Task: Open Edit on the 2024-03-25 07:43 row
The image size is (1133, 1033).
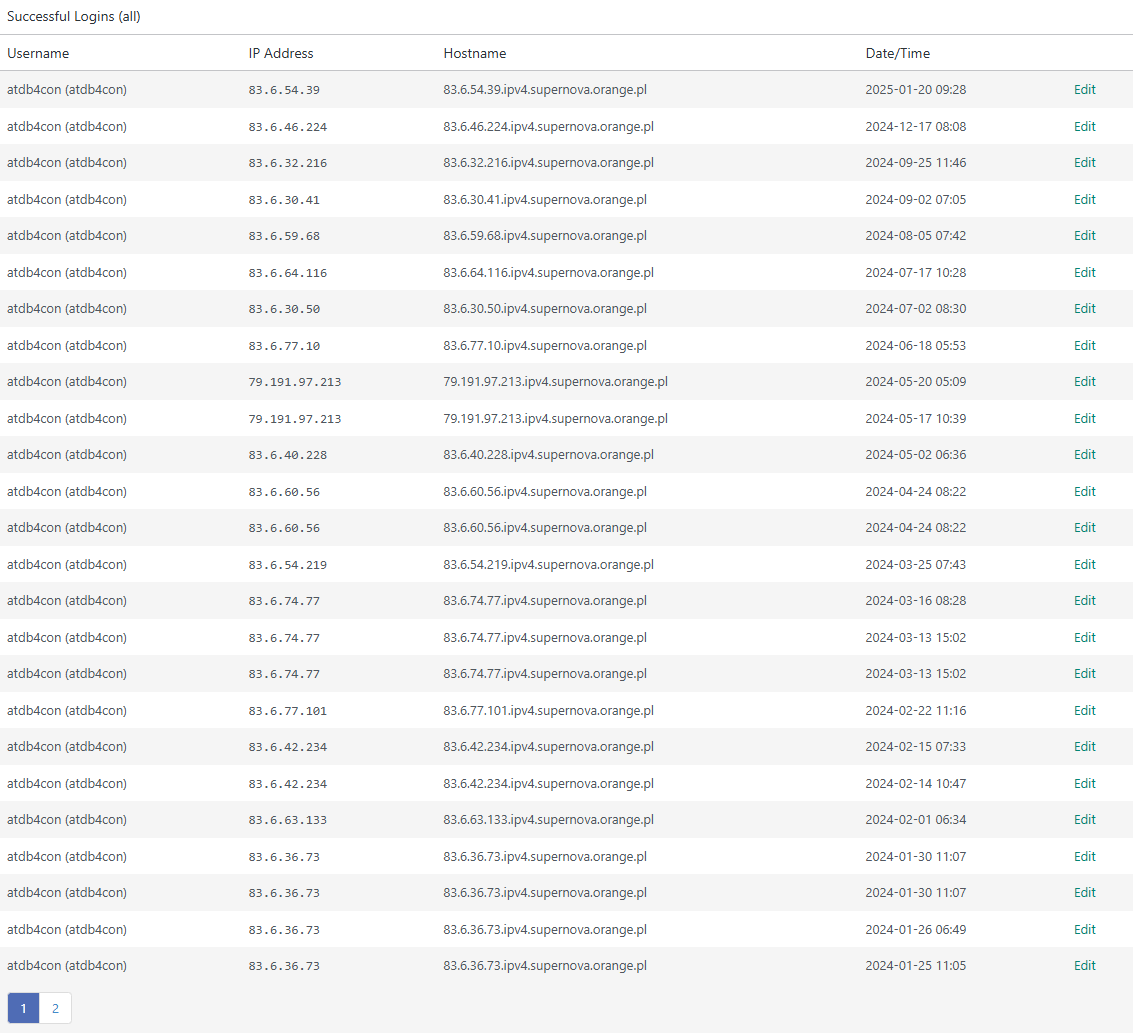Action: 1084,565
